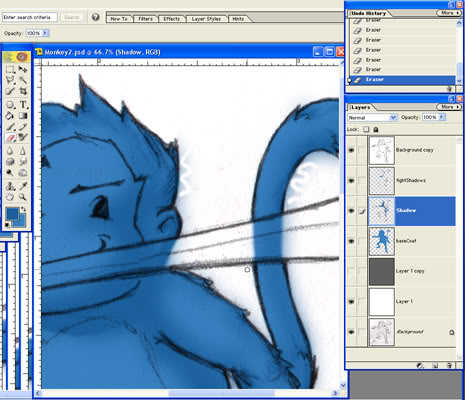This screenshot has height=400, width=465.
Task: Toggle the lock all padlock checkbox
Action: pyautogui.click(x=376, y=129)
